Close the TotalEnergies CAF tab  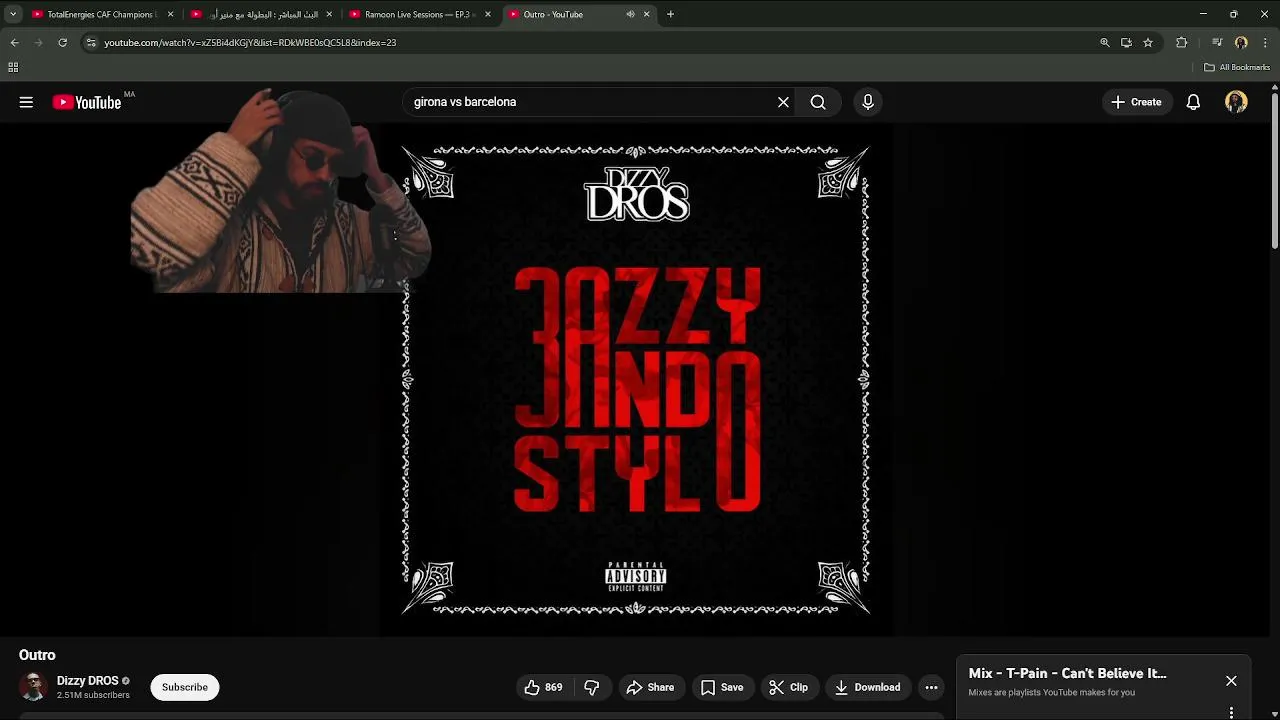point(170,14)
